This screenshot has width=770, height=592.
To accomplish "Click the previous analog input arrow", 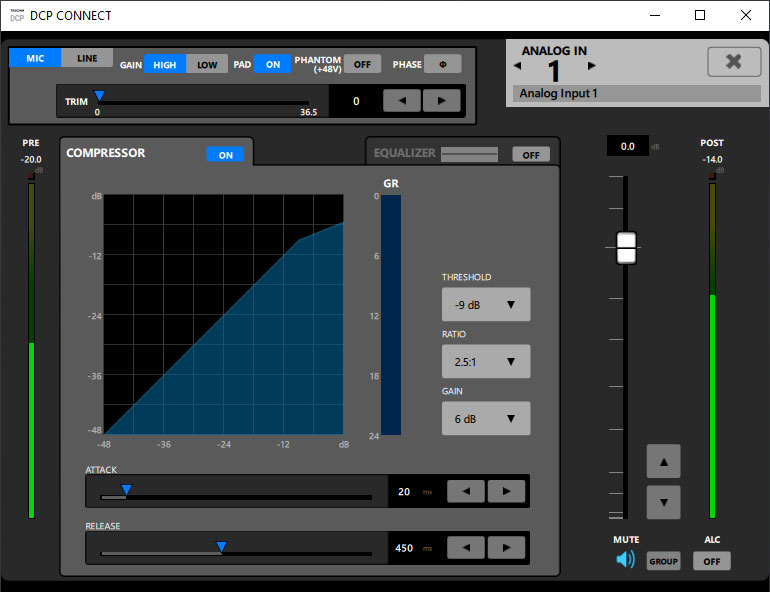I will point(518,66).
